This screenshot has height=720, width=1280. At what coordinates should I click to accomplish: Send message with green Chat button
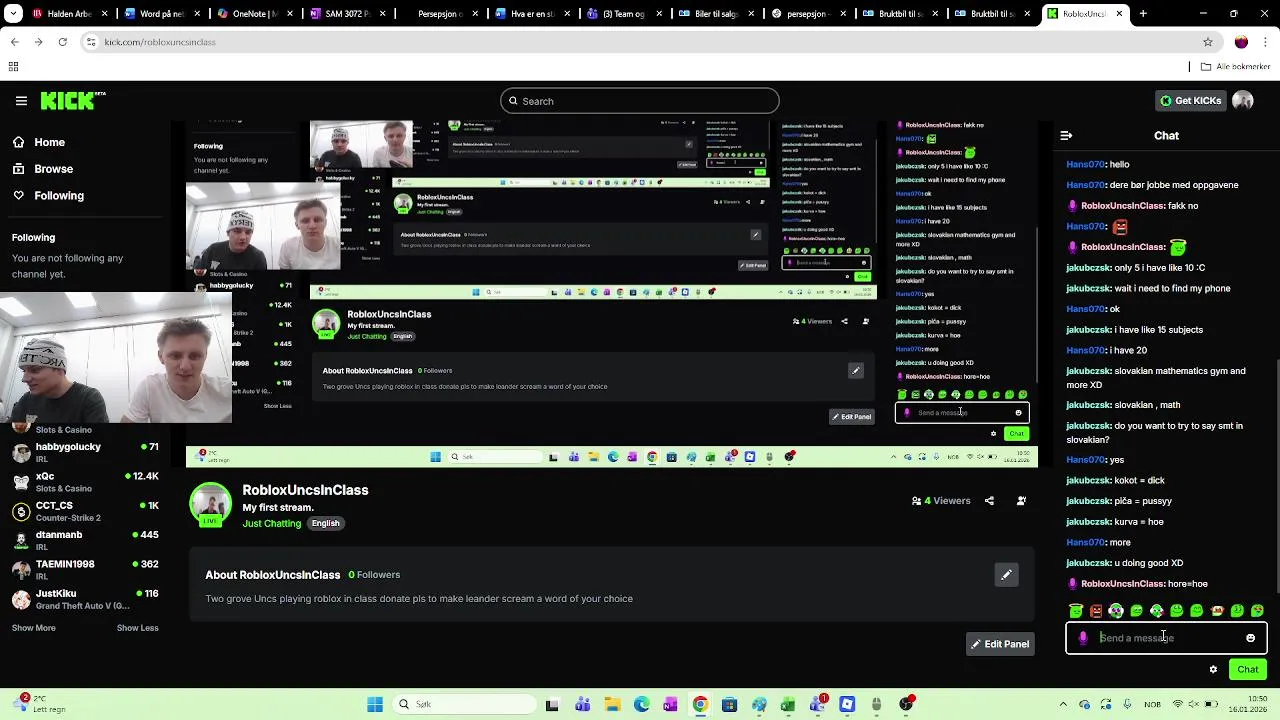(x=1247, y=670)
